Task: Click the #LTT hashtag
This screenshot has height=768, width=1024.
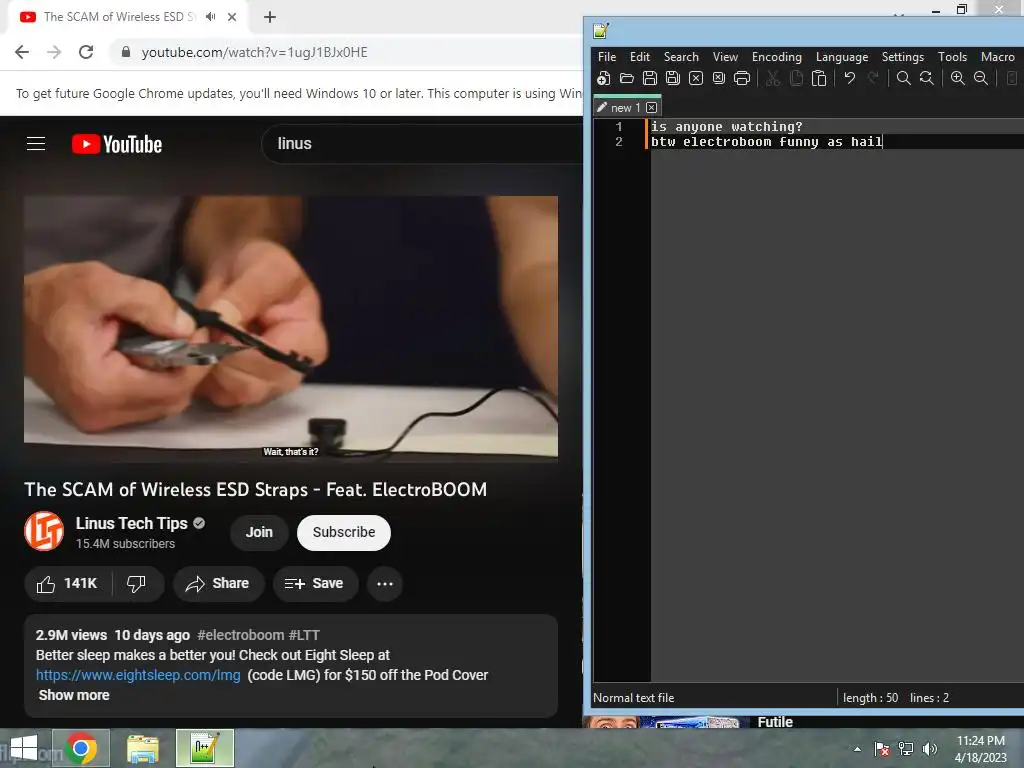Action: 304,635
